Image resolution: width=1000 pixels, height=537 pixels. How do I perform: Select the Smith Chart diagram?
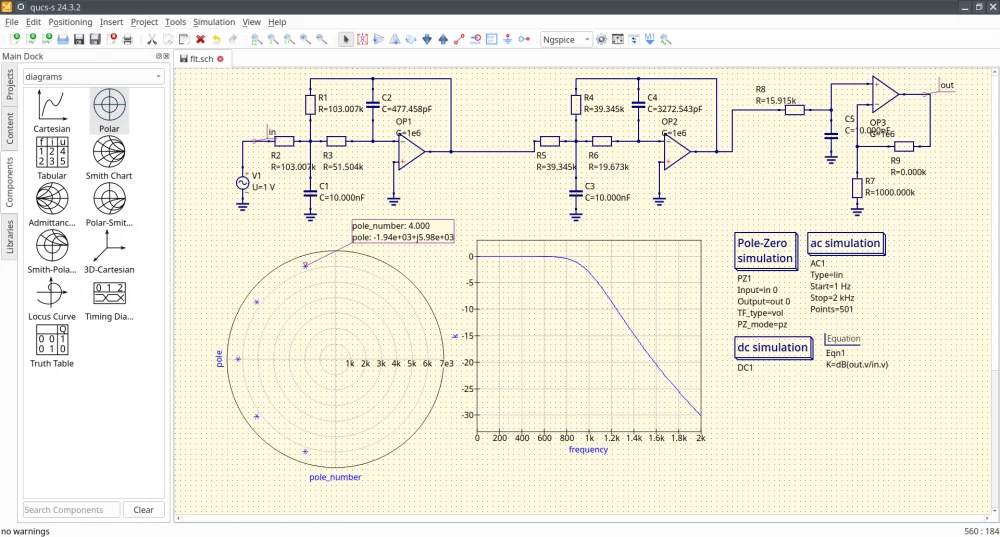tap(109, 155)
